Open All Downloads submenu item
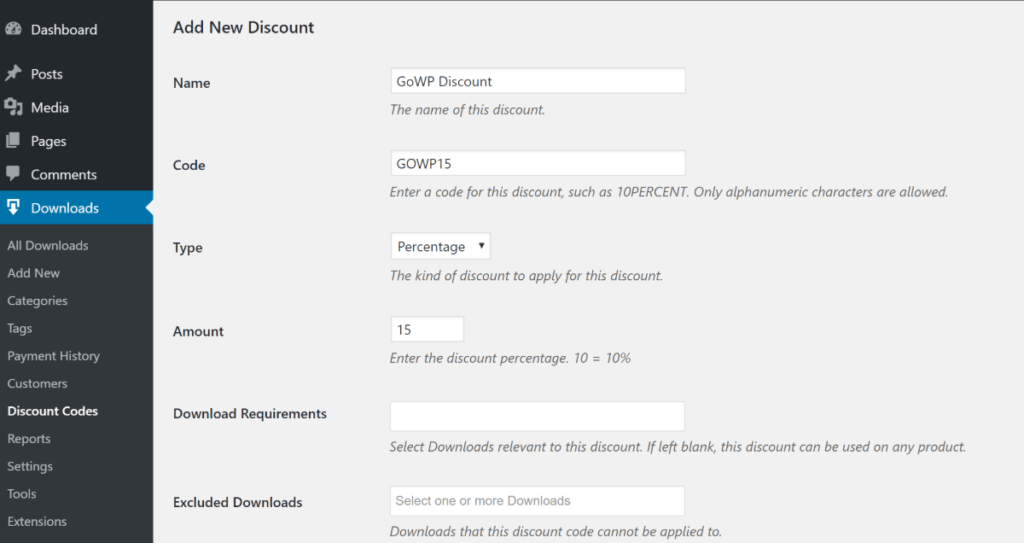Image resolution: width=1024 pixels, height=543 pixels. tap(48, 246)
